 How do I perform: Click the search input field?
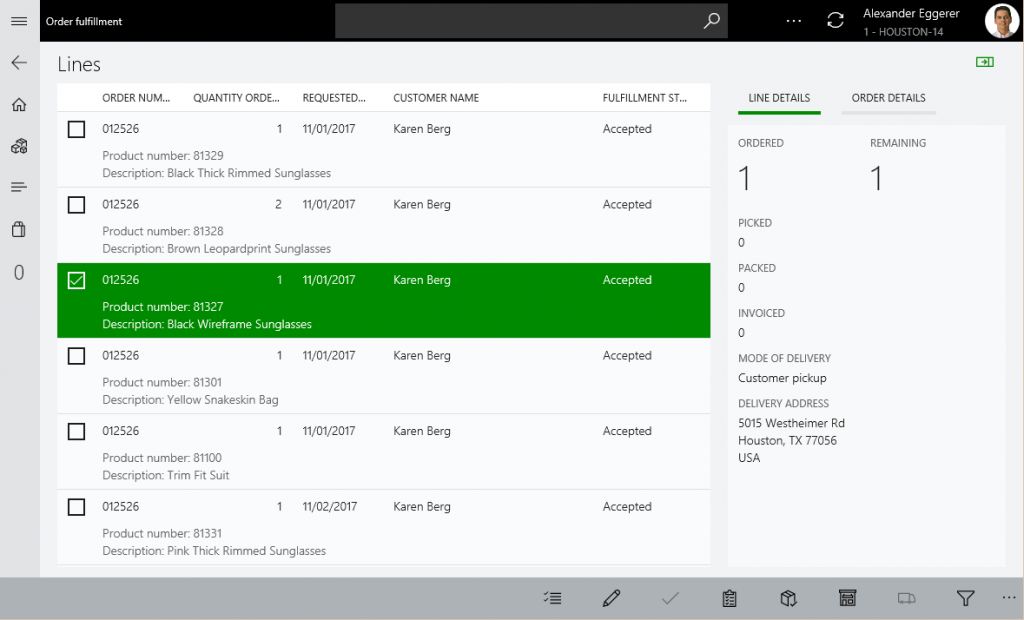click(515, 21)
